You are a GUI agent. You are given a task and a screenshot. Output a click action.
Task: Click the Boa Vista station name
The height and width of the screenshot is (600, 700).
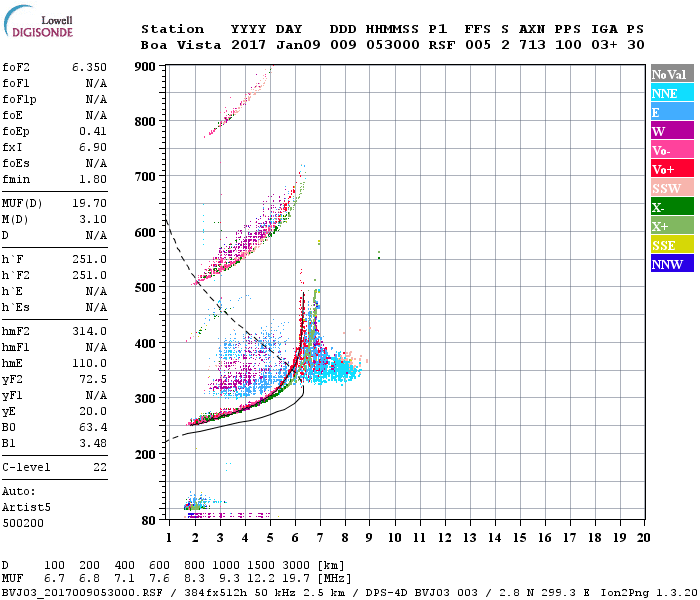tap(181, 45)
